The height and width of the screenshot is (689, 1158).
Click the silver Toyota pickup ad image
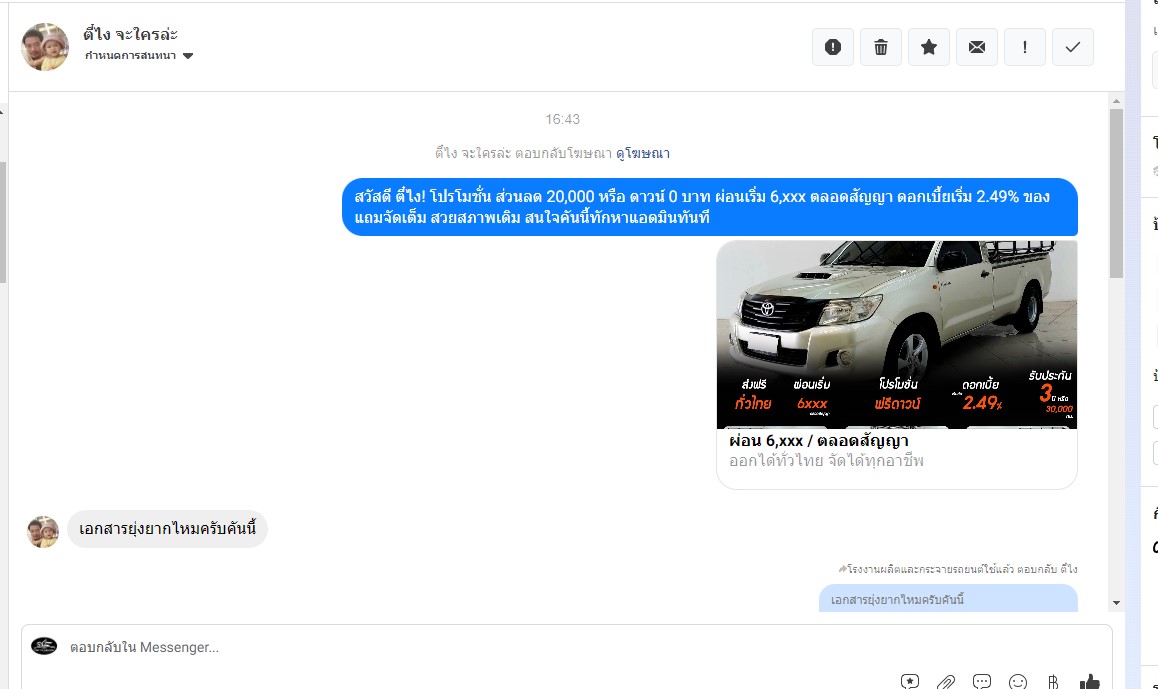(897, 334)
